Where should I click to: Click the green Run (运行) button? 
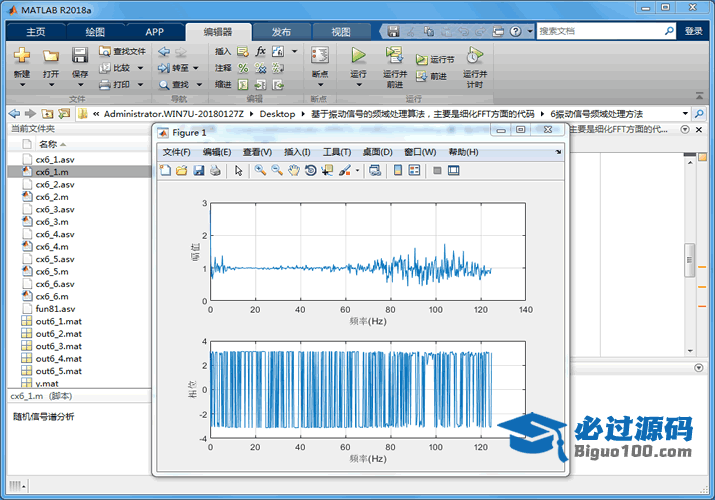pyautogui.click(x=358, y=56)
